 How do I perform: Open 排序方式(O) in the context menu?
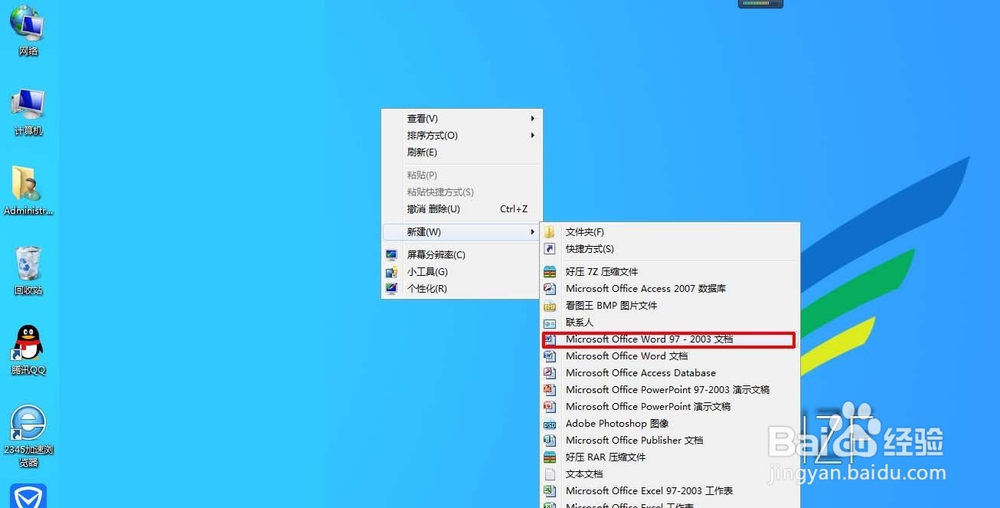click(x=462, y=135)
